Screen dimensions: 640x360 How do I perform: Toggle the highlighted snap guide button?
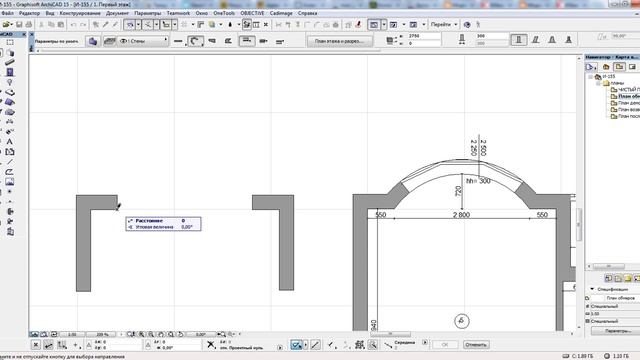point(296,345)
